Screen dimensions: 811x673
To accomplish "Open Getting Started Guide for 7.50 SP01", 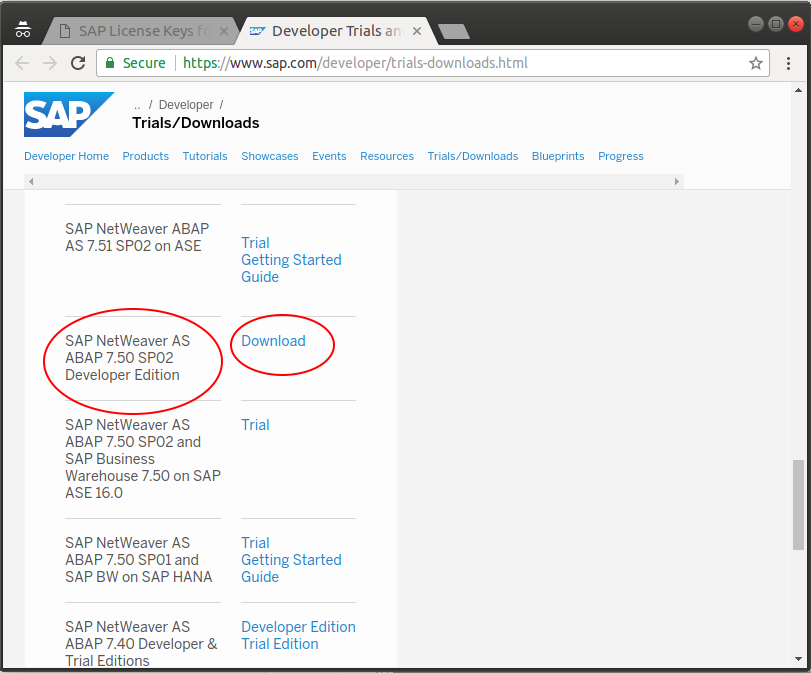I will pyautogui.click(x=291, y=568).
